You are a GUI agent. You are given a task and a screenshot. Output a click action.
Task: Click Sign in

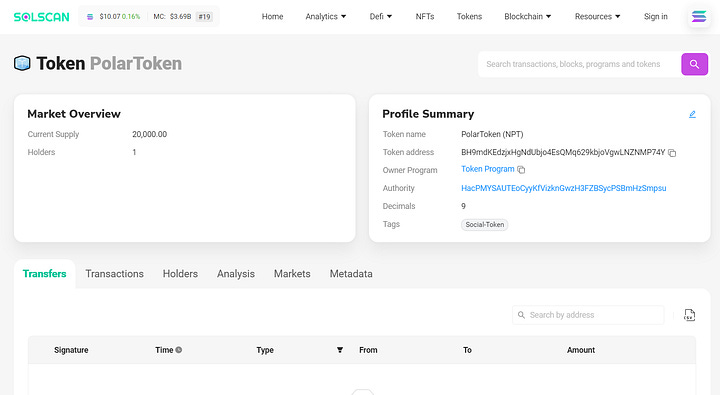(x=656, y=17)
